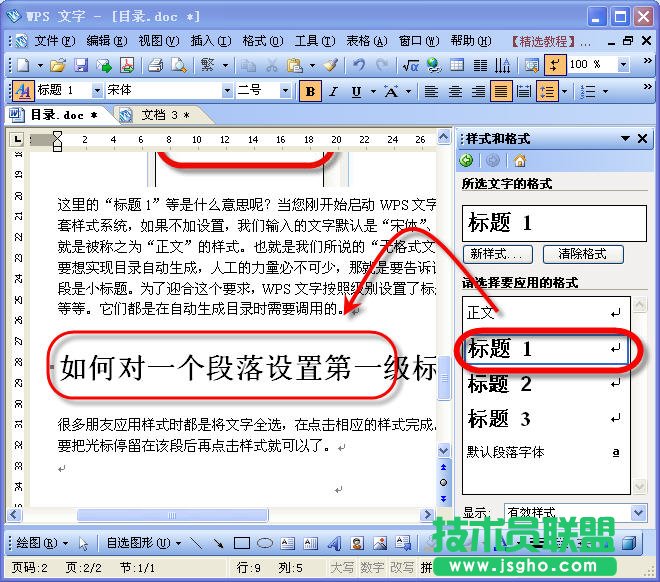Image resolution: width=660 pixels, height=582 pixels.
Task: Click the distributed alignment icon
Action: click(x=524, y=91)
